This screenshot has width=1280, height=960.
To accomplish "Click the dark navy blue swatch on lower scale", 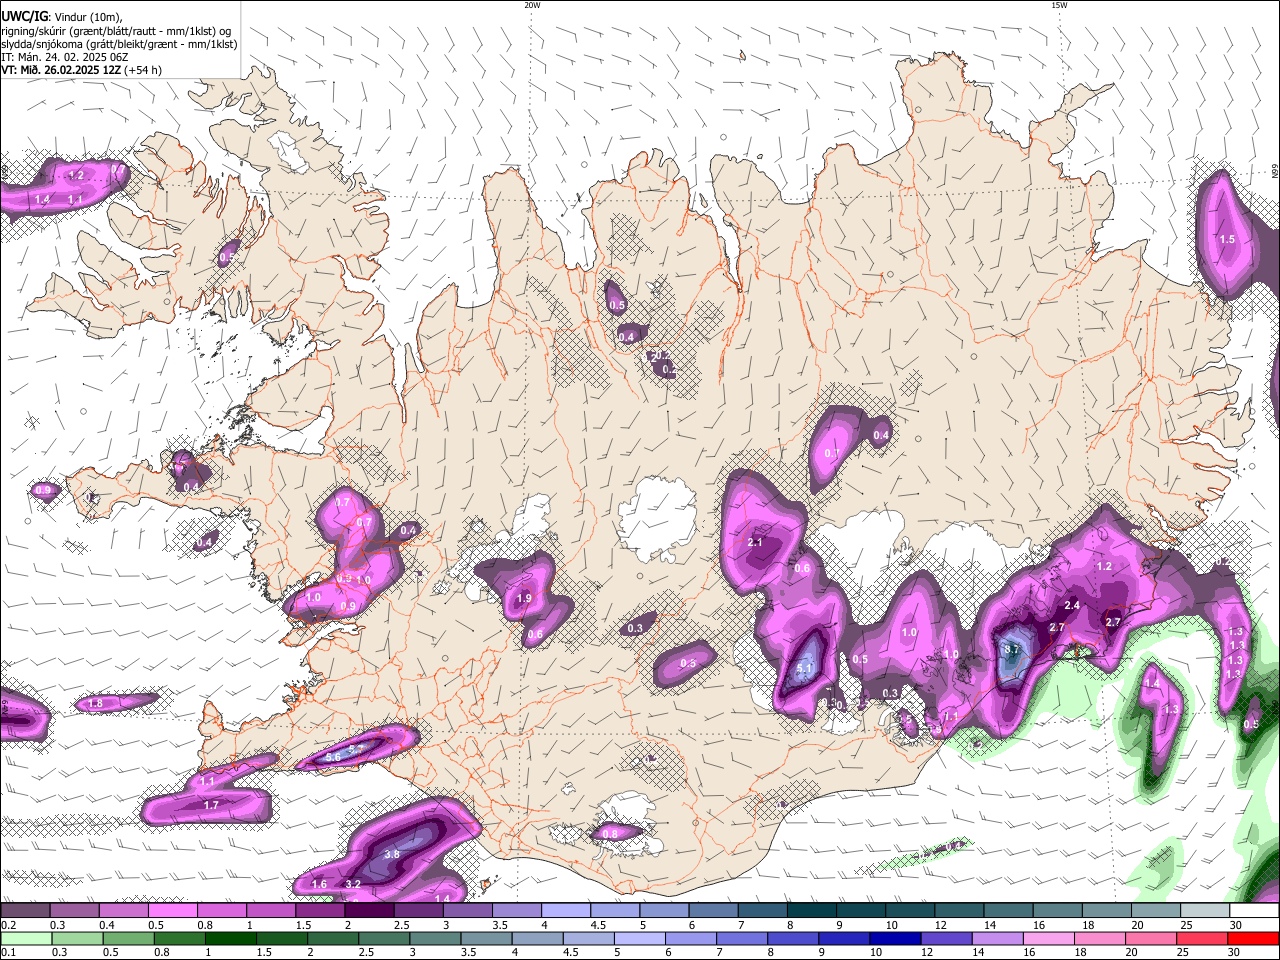I will [894, 938].
